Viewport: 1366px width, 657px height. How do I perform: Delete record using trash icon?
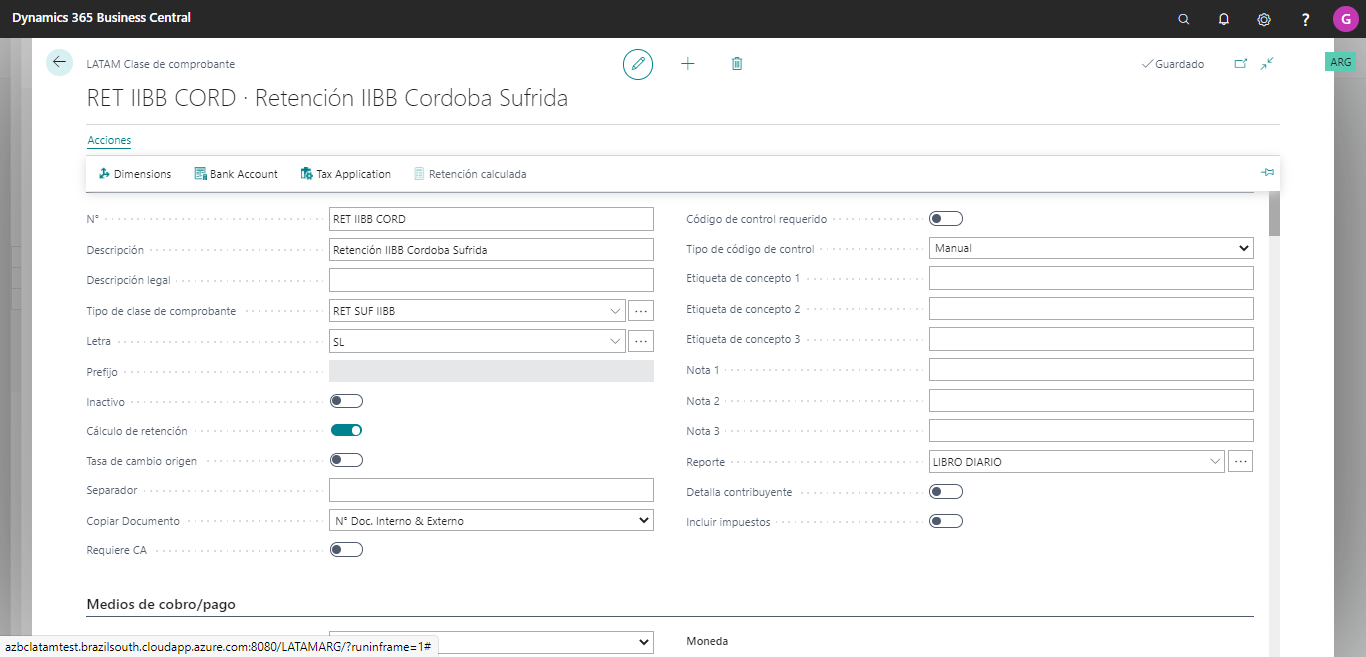pyautogui.click(x=737, y=64)
